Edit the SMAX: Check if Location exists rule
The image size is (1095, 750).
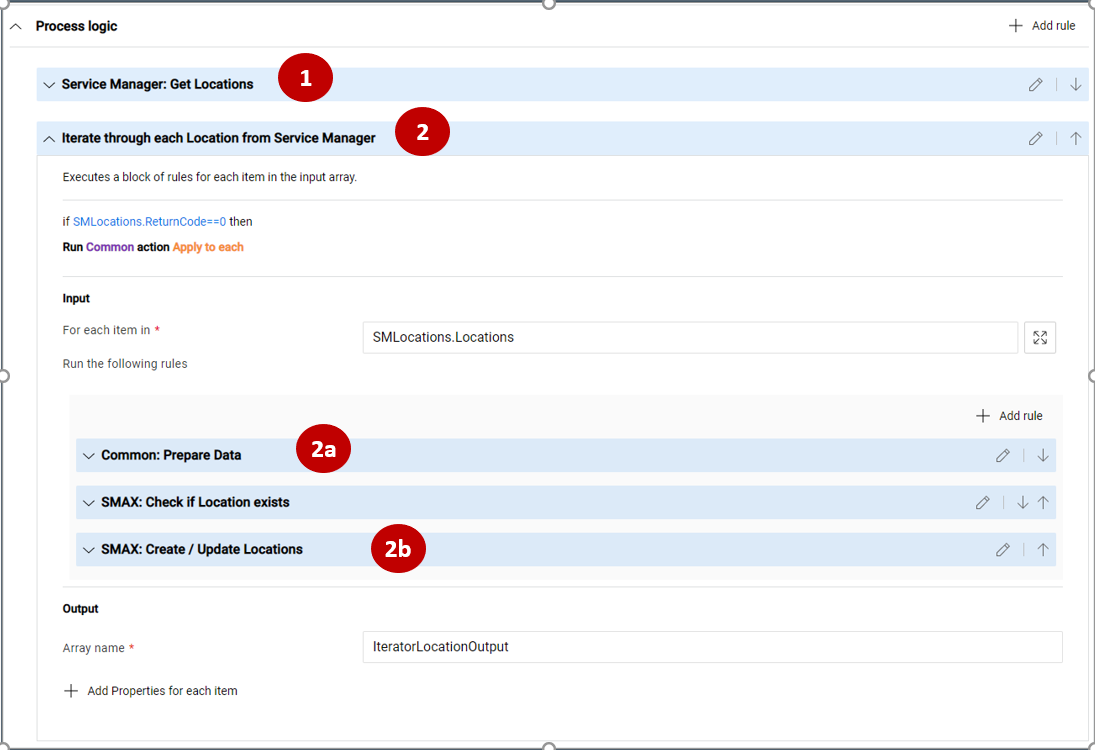pos(981,502)
